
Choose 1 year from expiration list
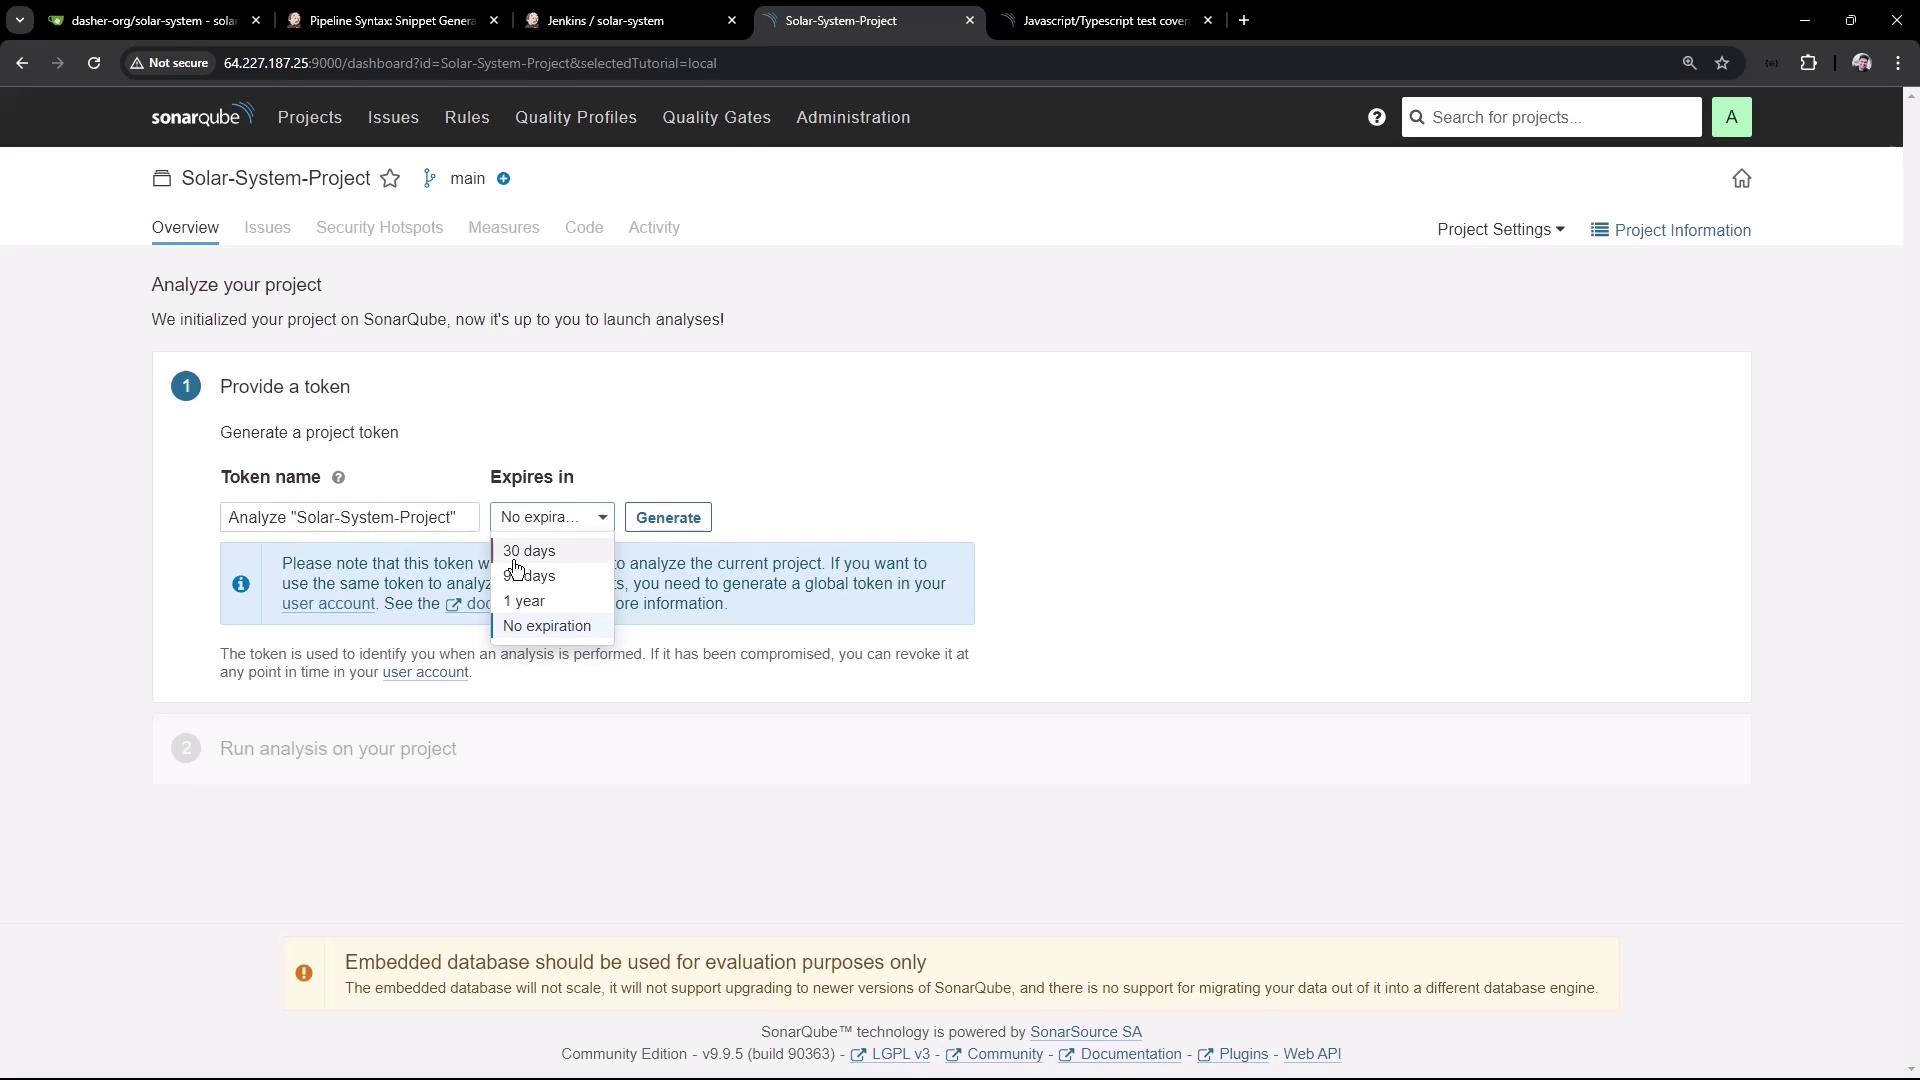coord(524,601)
